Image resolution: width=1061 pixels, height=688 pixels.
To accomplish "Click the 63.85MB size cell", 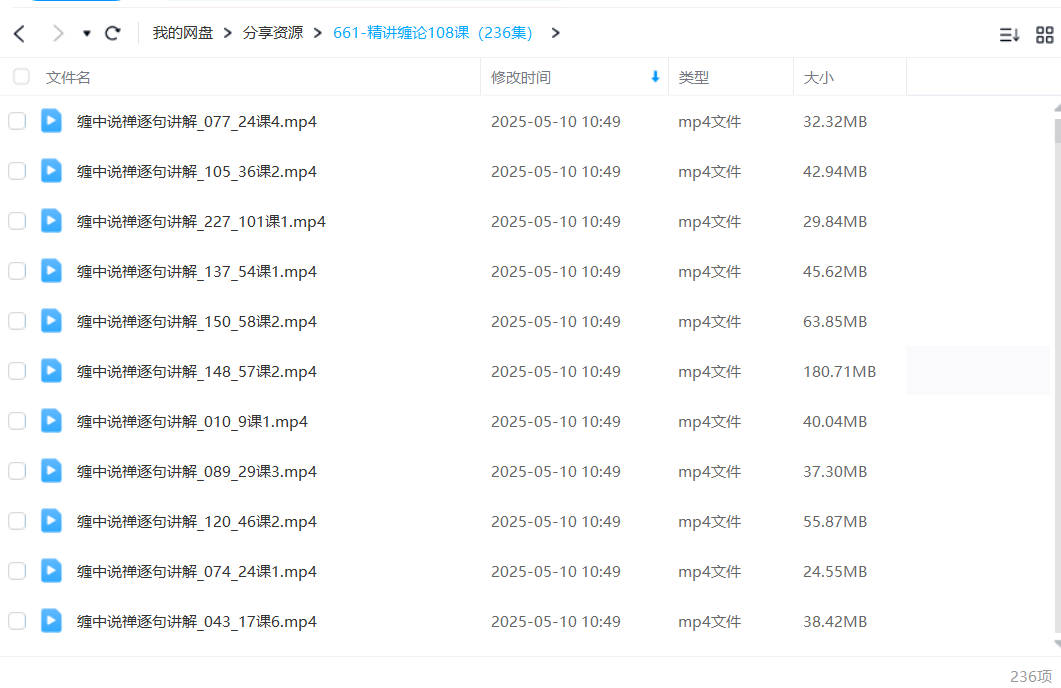I will point(835,321).
